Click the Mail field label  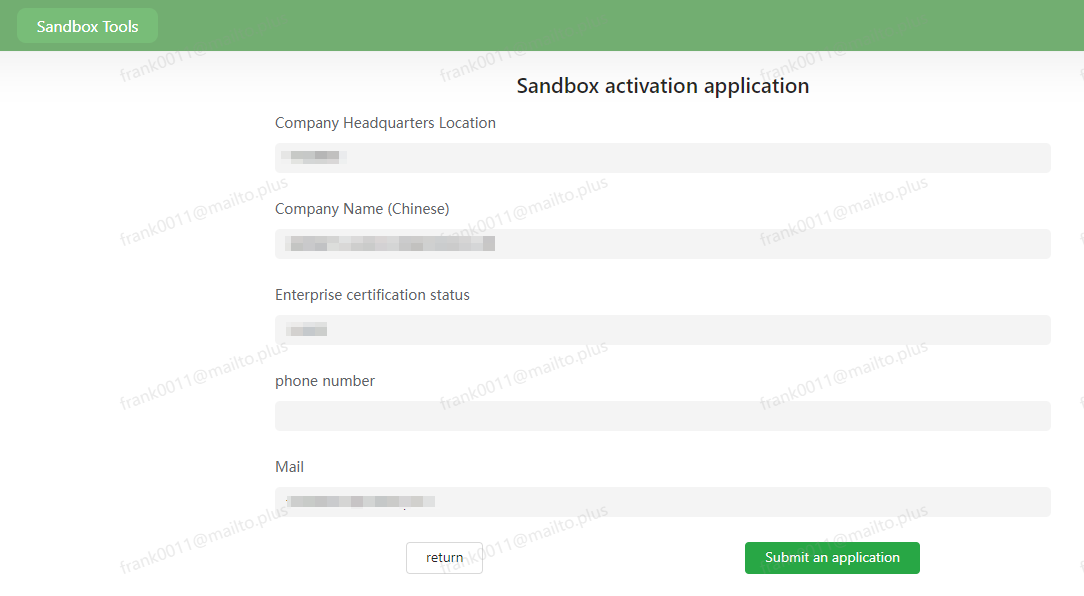coord(289,467)
